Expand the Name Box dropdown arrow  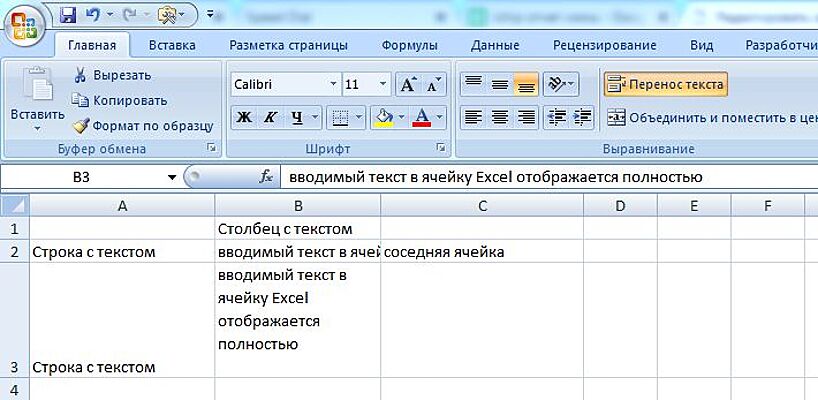click(172, 177)
